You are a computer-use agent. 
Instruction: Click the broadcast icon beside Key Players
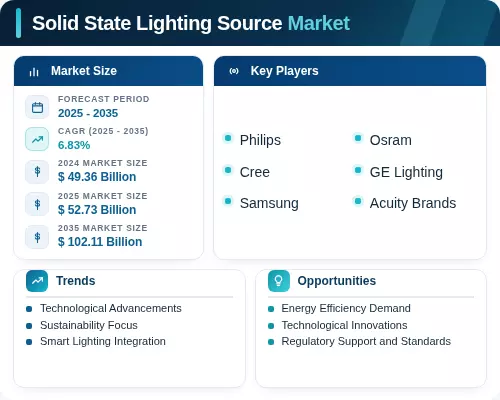234,71
